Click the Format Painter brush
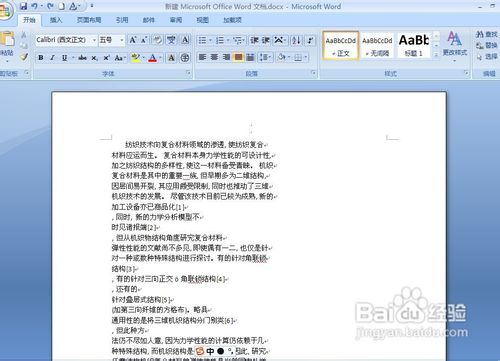Screen dimensions: 500x361 [x=24, y=57]
